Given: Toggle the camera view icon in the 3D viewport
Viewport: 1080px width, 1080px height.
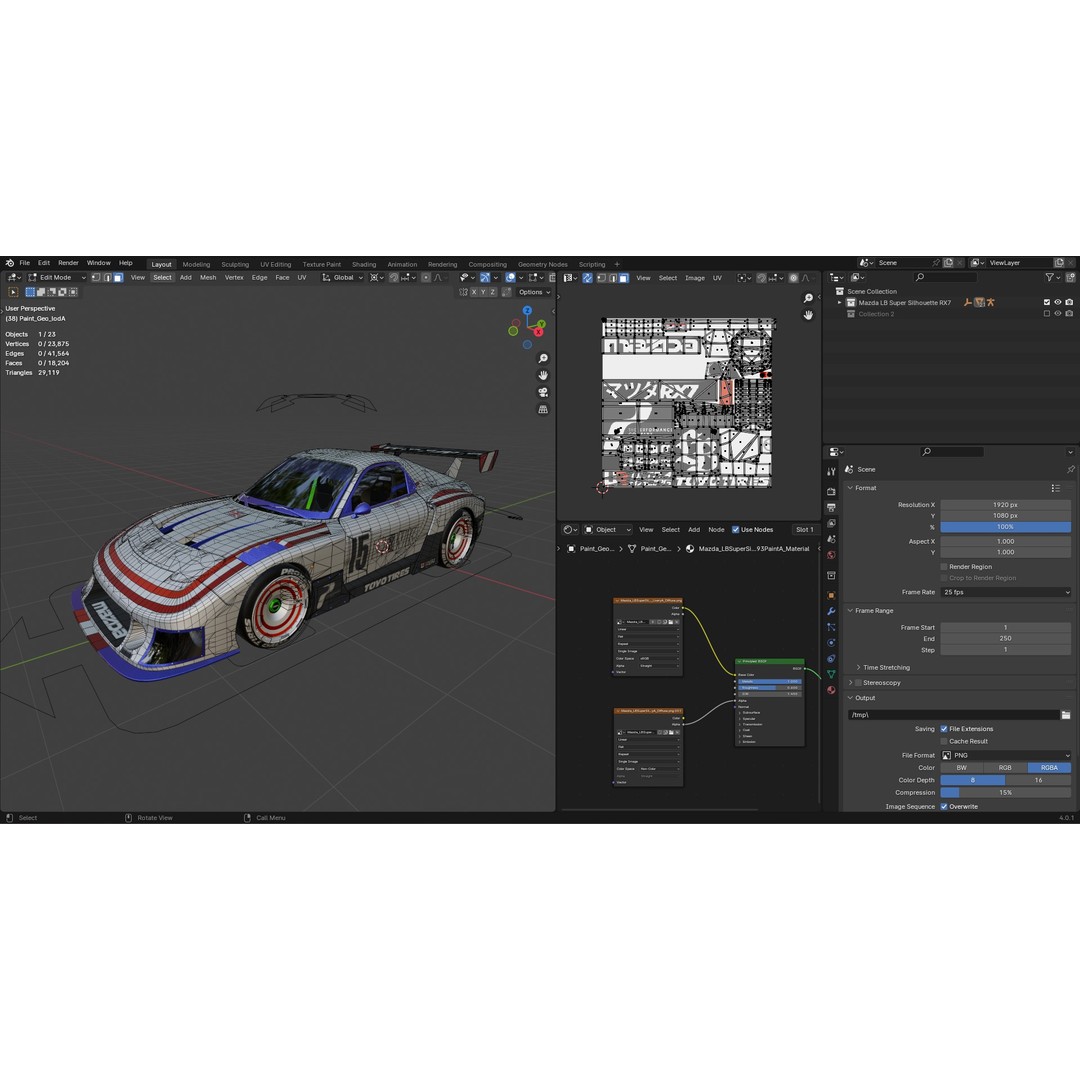Looking at the screenshot, I should [x=543, y=393].
